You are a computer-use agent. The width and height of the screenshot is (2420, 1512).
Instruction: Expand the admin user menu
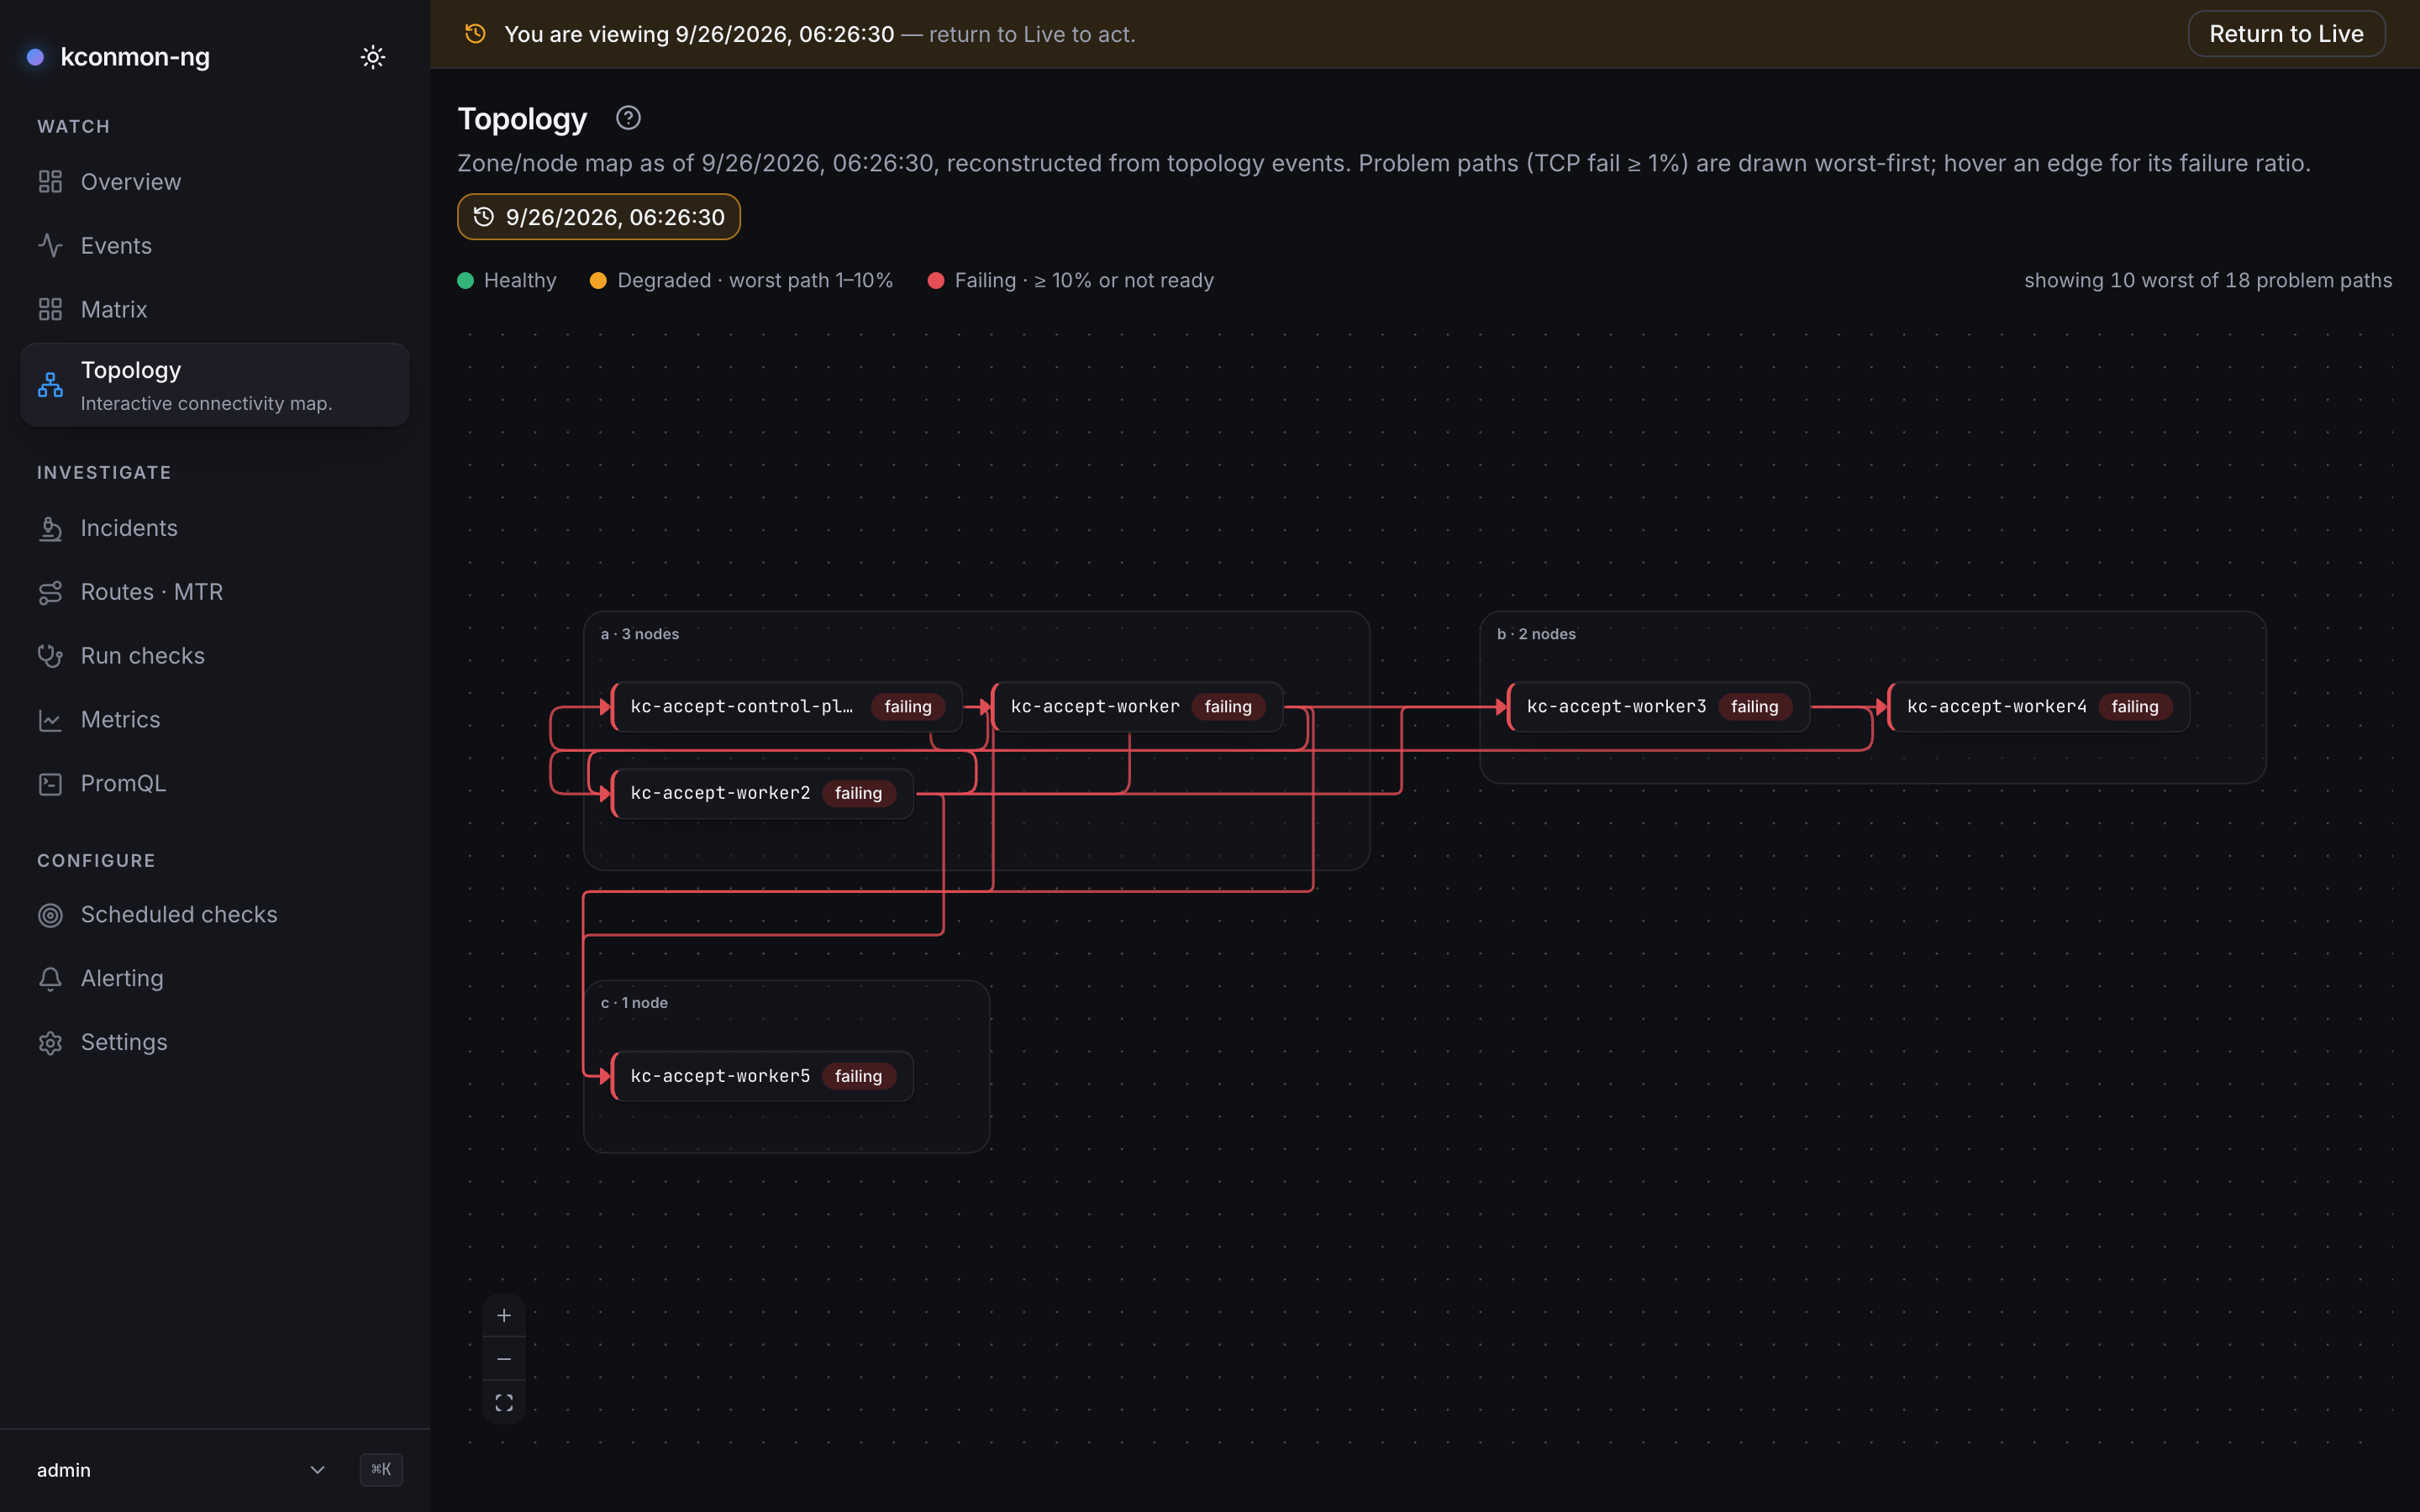(x=181, y=1470)
